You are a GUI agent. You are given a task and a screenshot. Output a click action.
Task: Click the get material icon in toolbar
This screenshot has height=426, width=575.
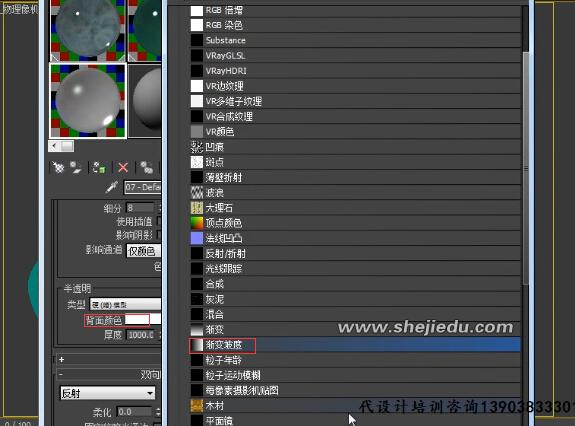(x=58, y=168)
